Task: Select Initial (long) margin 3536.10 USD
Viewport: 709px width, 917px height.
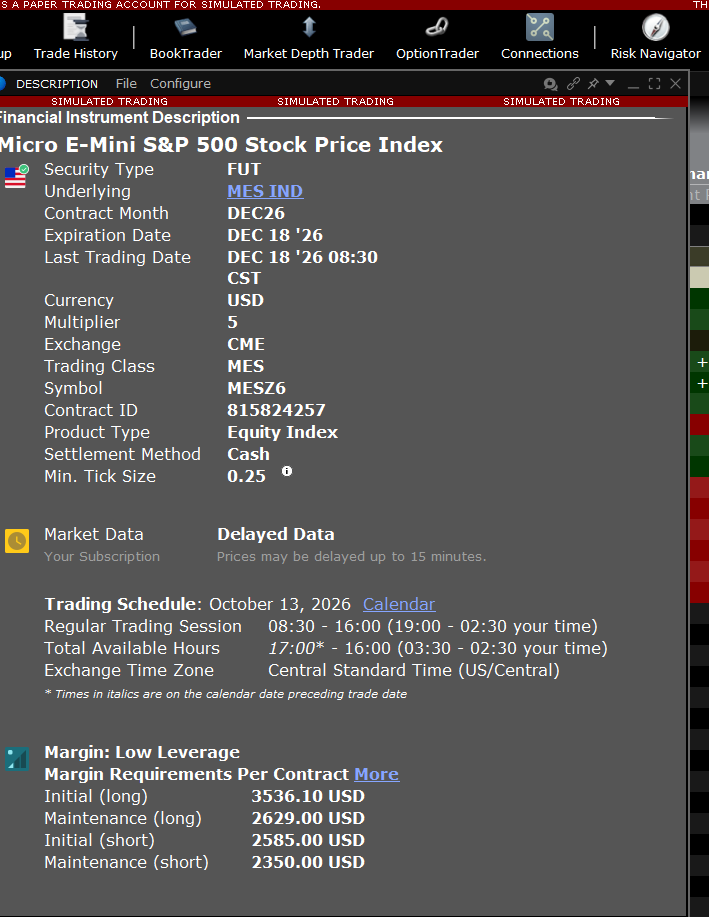Action: 308,797
